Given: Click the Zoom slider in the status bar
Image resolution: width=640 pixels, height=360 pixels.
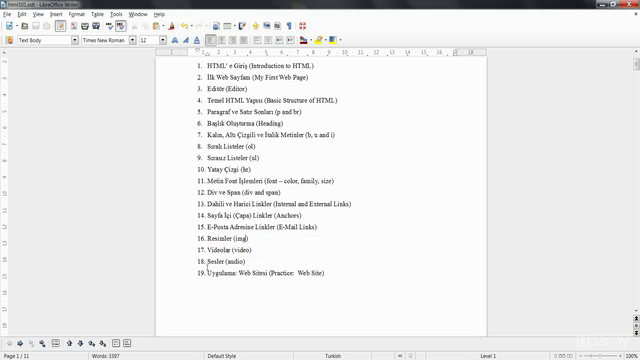Looking at the screenshot, I should coord(600,356).
